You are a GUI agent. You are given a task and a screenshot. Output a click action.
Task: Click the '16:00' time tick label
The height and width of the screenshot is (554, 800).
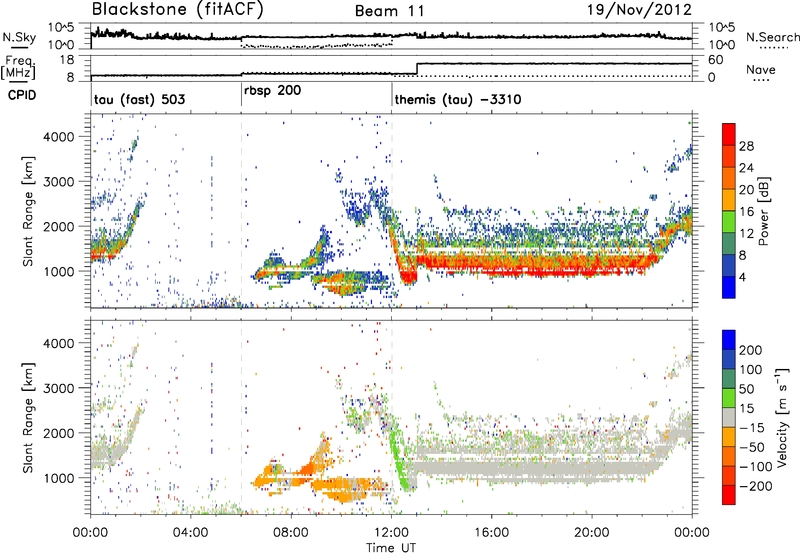(x=491, y=533)
